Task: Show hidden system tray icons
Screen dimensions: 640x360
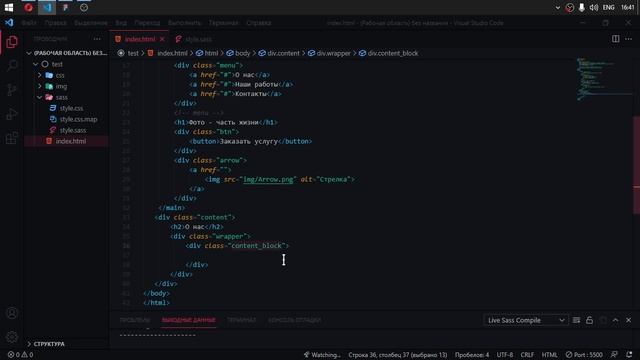Action: click(x=558, y=7)
